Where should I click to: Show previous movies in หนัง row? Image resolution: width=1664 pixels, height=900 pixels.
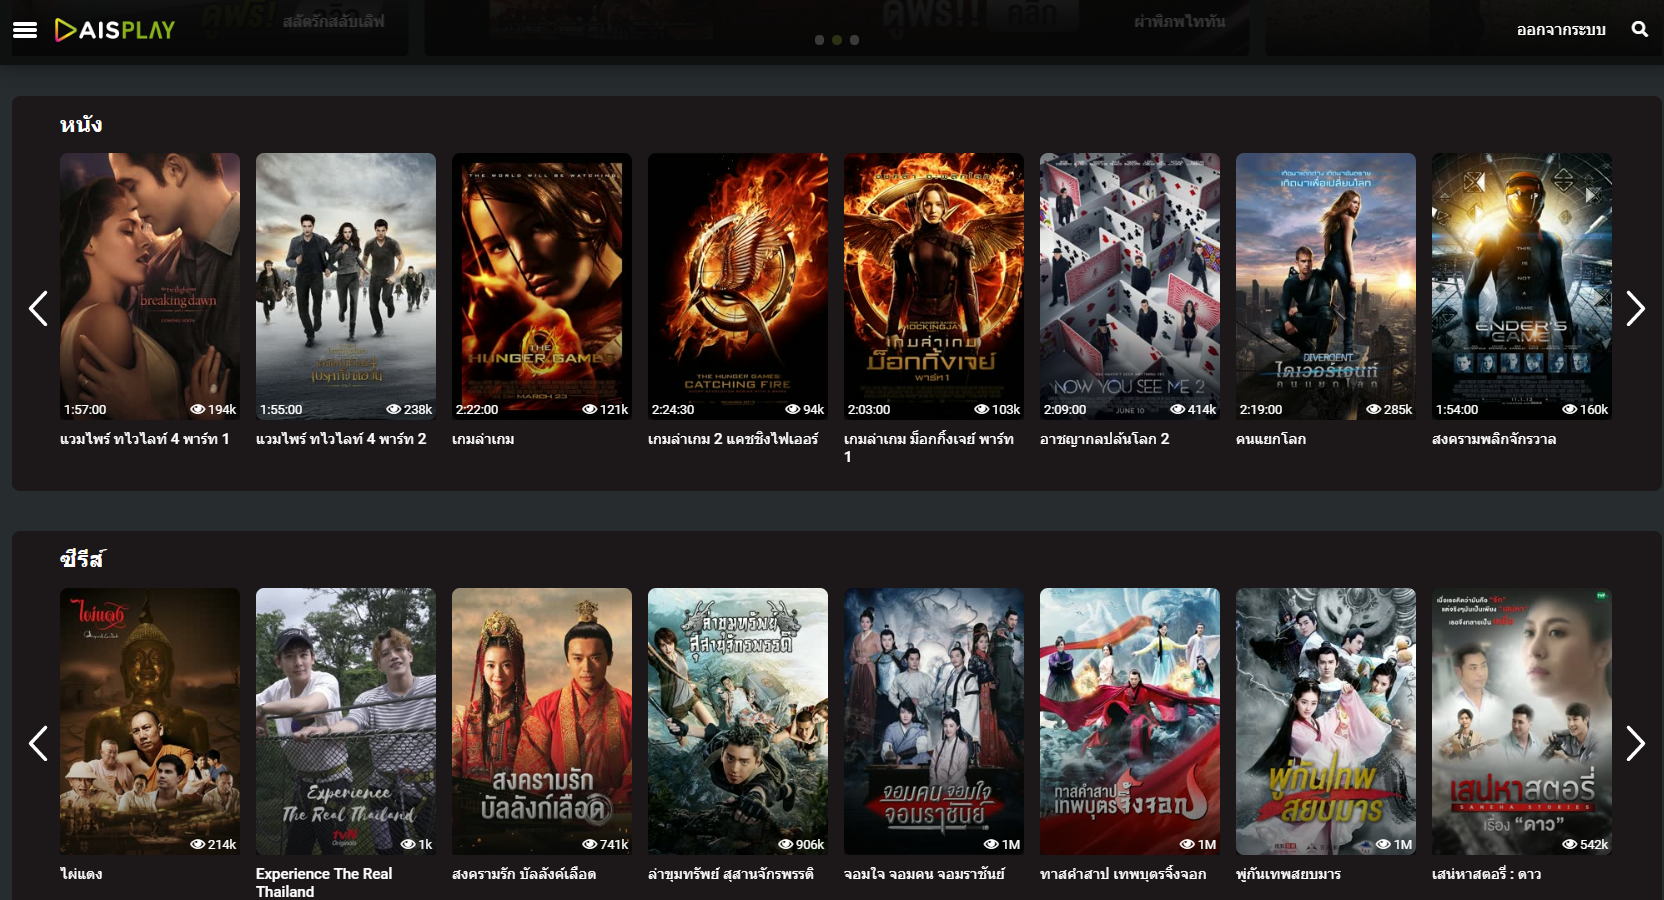[39, 308]
